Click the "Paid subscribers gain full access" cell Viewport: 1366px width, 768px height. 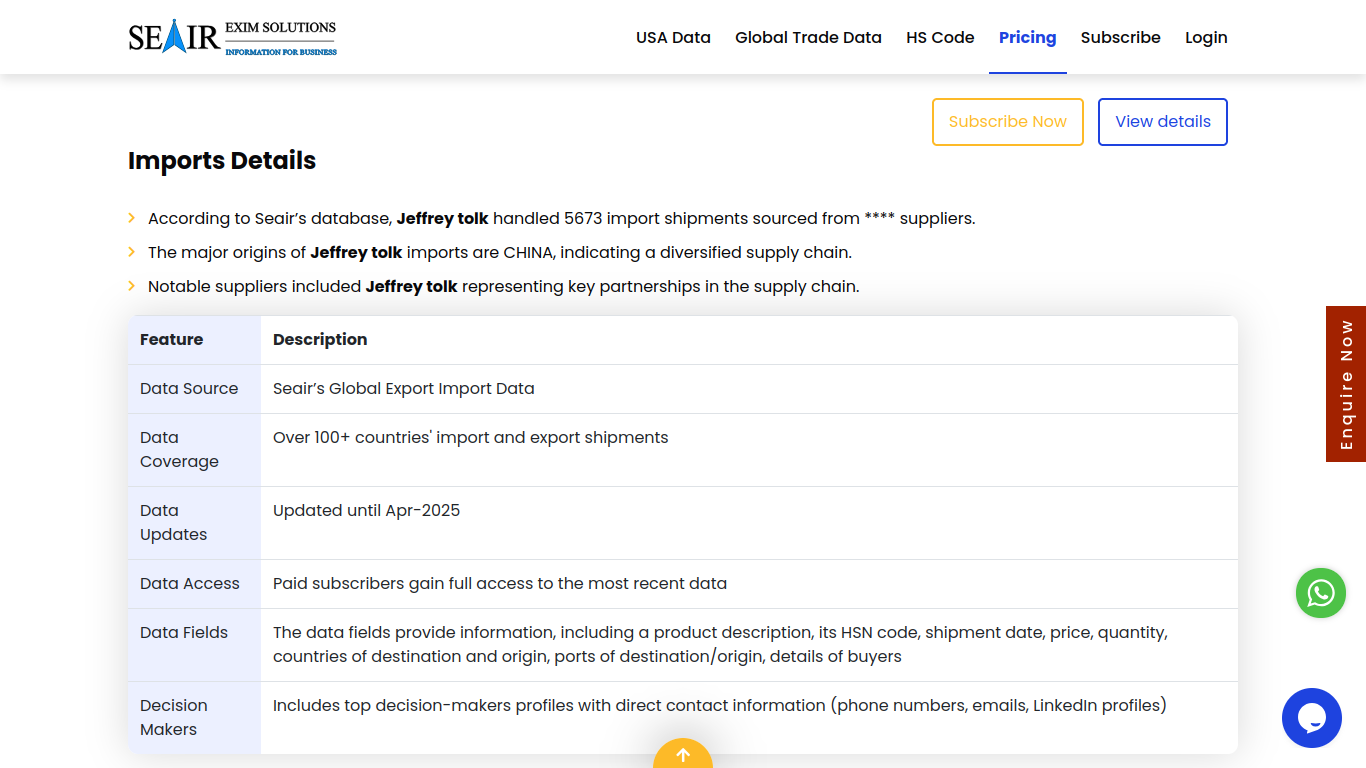tap(749, 584)
